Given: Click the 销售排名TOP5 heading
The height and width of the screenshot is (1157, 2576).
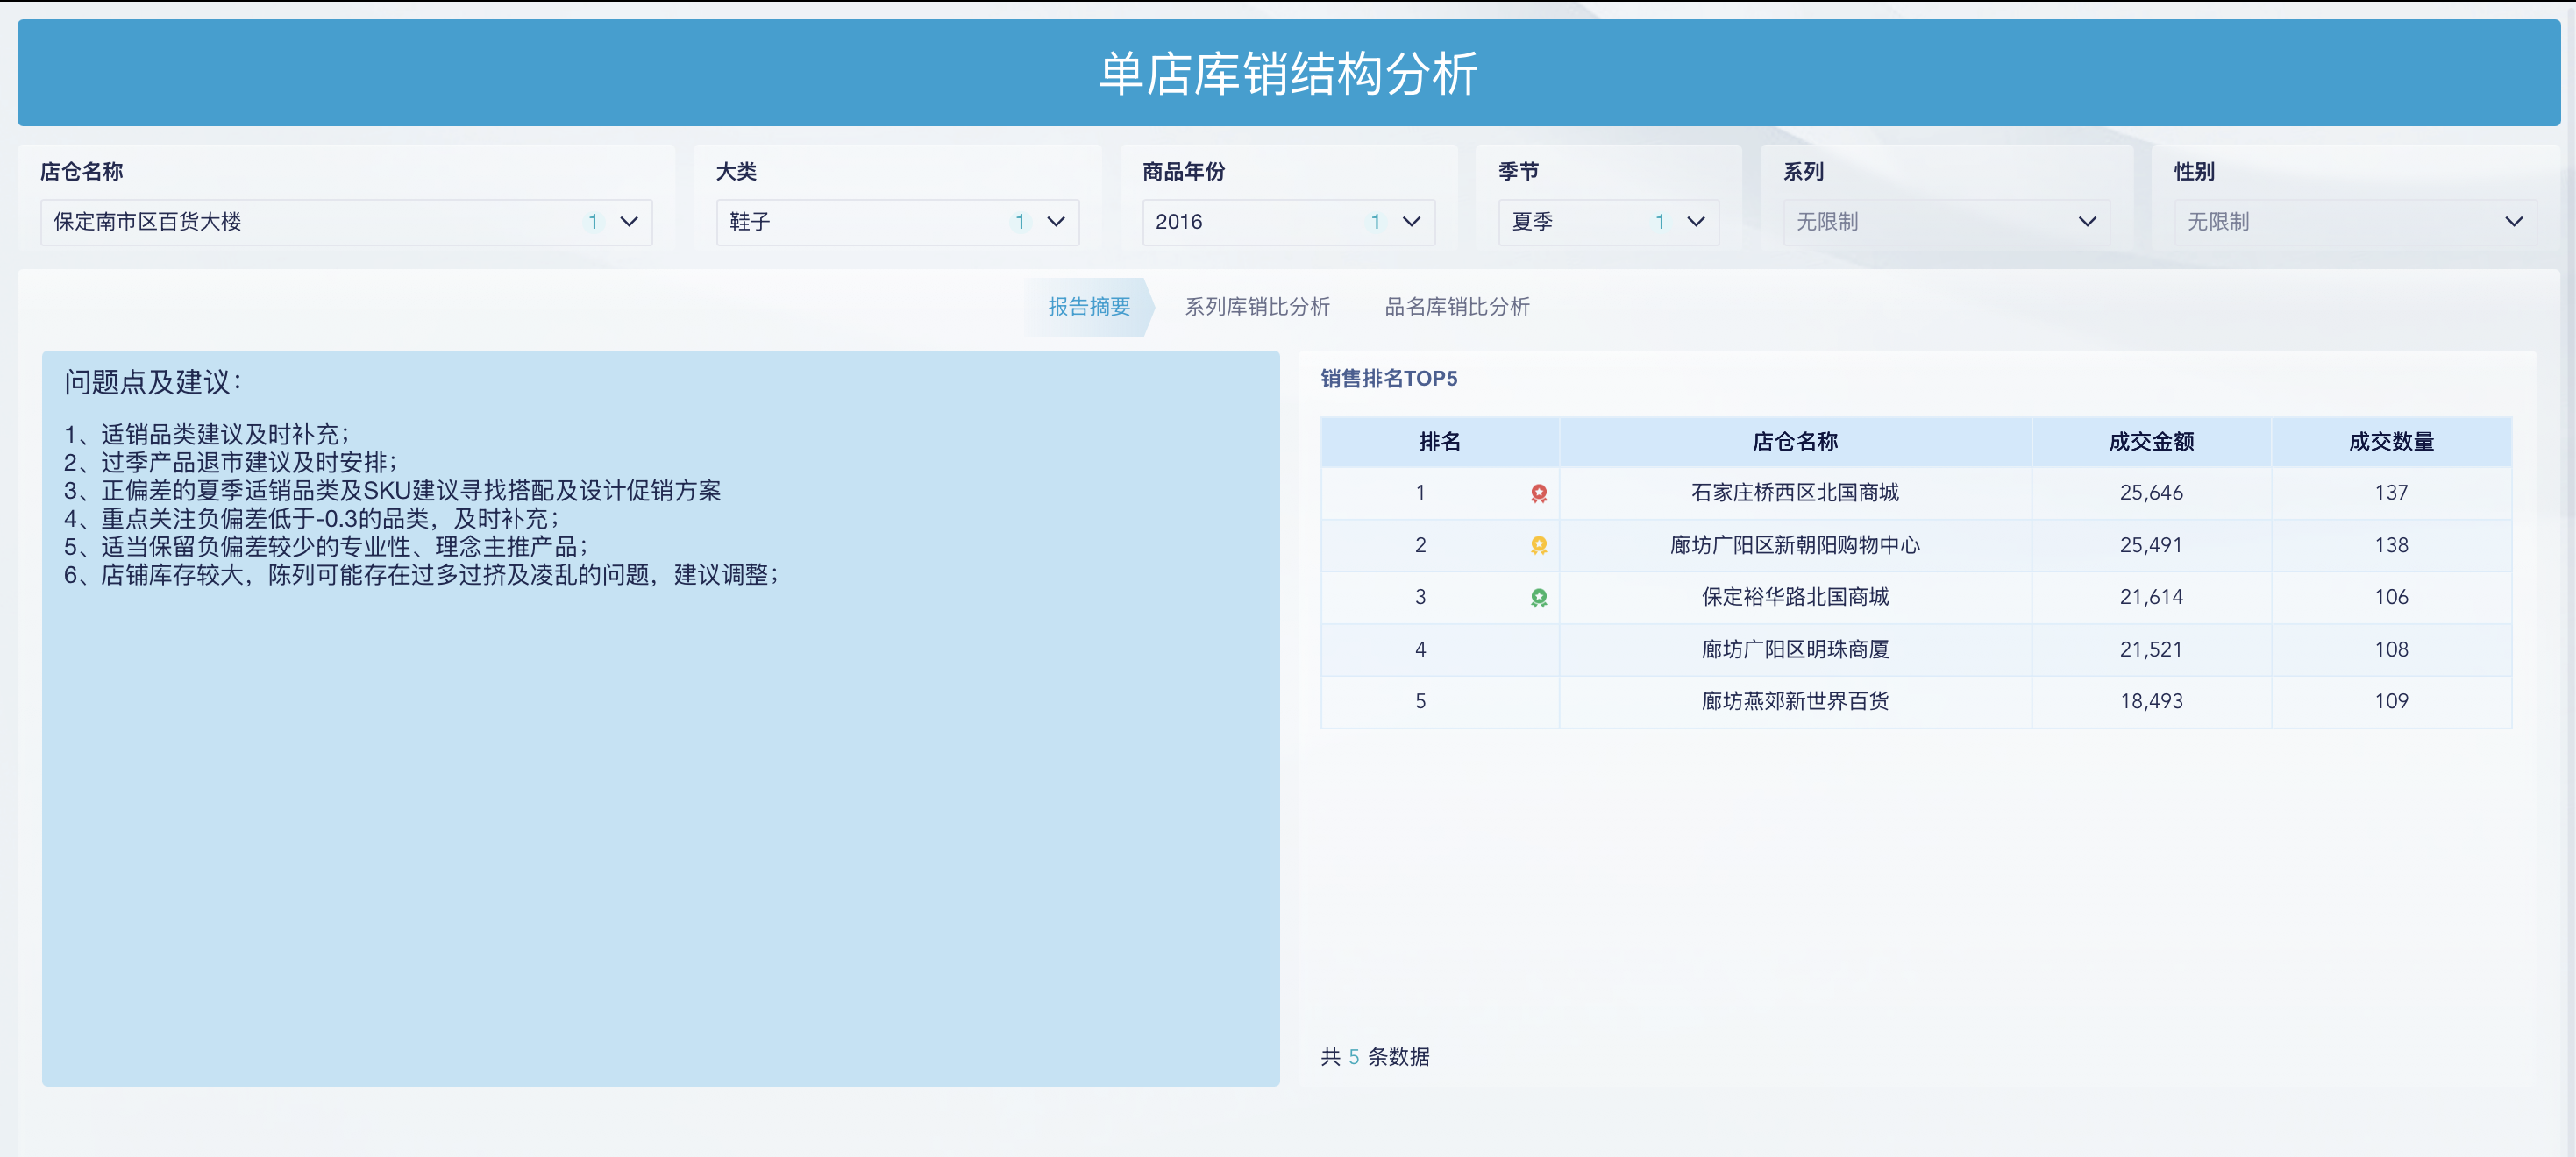Looking at the screenshot, I should pos(1389,379).
